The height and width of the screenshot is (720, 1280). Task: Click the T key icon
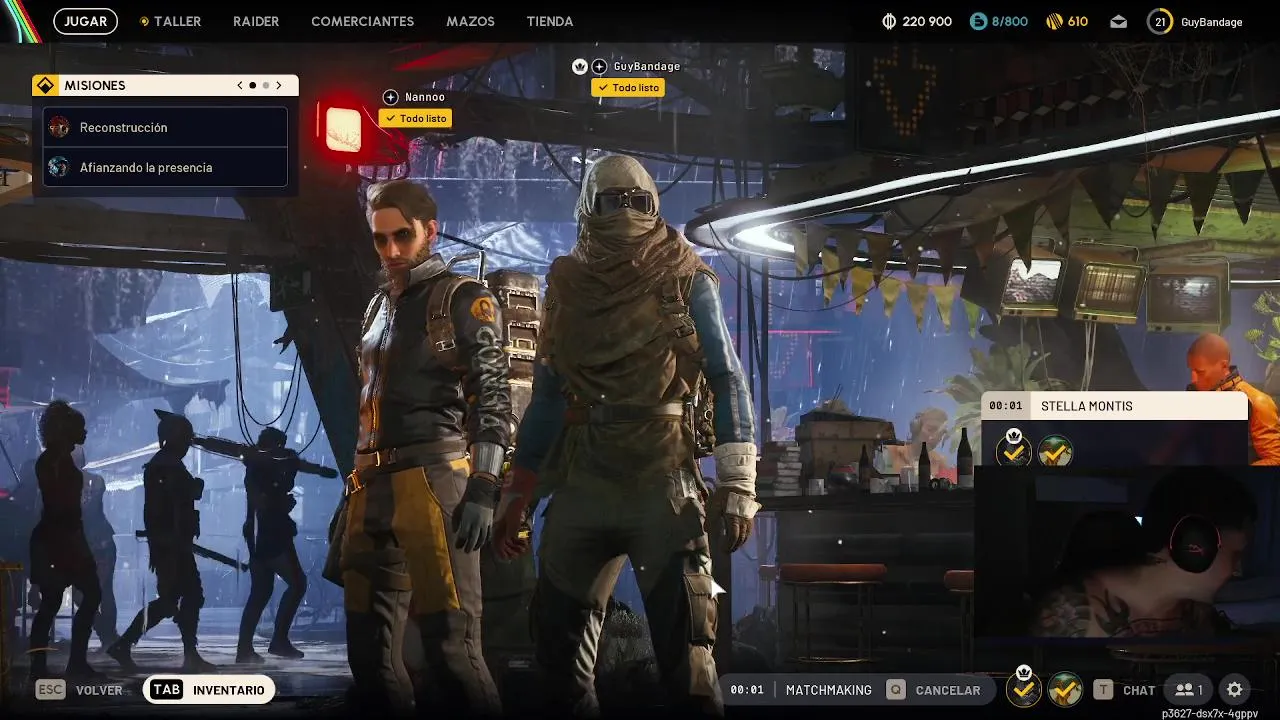[x=1103, y=690]
